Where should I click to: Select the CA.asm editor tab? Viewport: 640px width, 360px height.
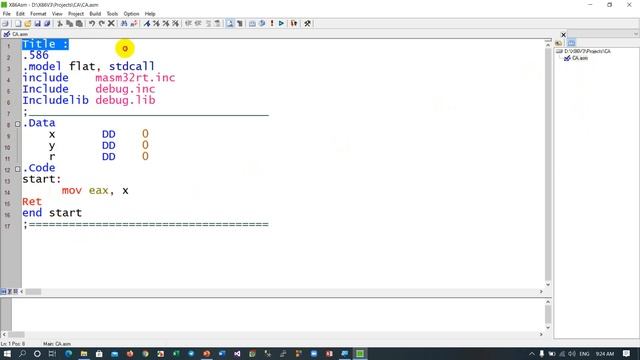coord(16,34)
